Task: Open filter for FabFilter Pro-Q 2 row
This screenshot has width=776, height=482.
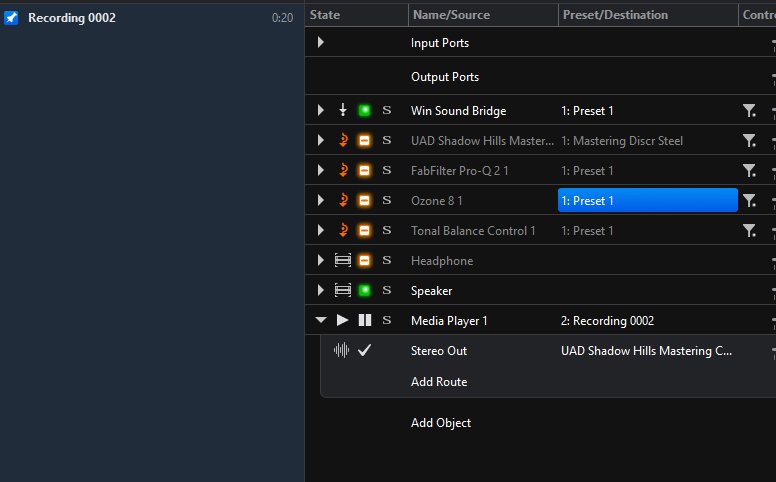Action: coord(749,170)
